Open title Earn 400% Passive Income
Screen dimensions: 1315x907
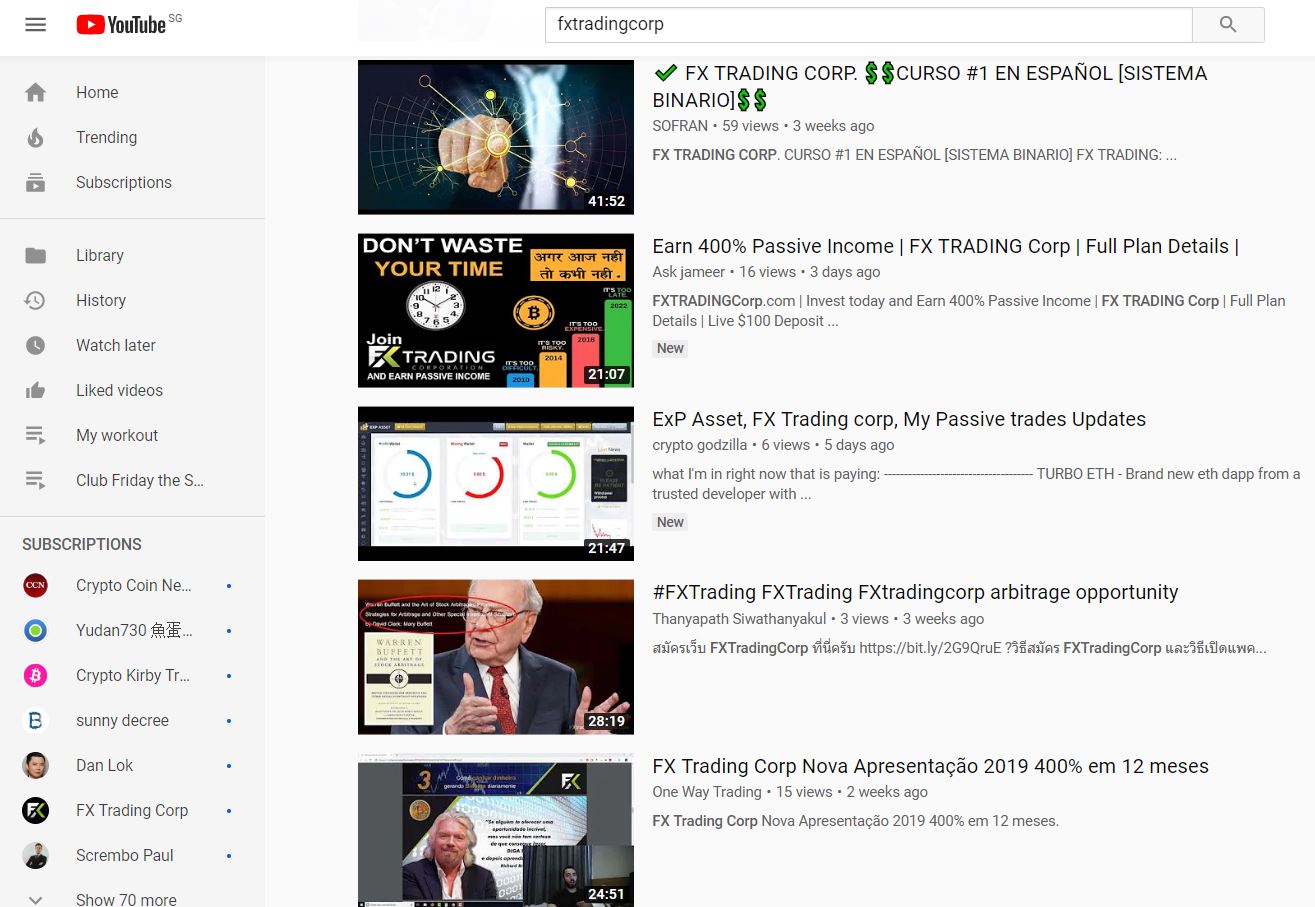(946, 246)
